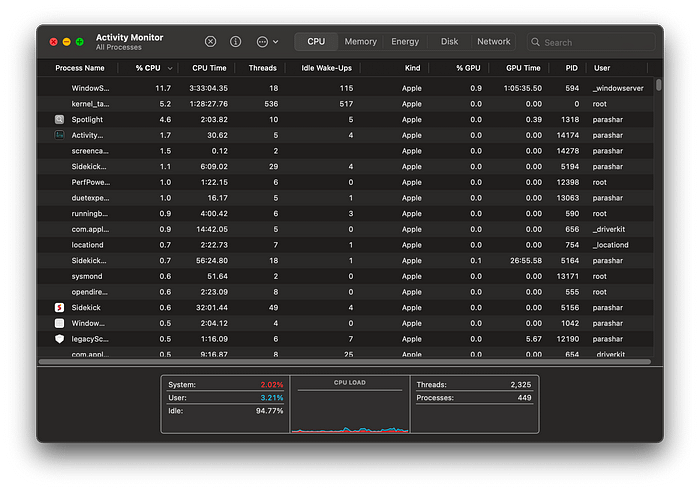This screenshot has height=491, width=700.
Task: Click GPU Time 26:55.58 cell
Action: pos(526,261)
